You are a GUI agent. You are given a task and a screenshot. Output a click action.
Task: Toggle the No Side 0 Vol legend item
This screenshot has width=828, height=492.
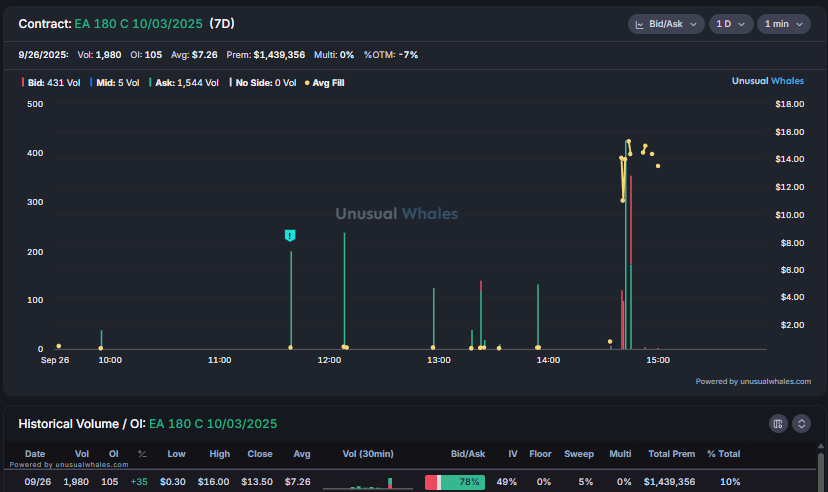pyautogui.click(x=262, y=83)
